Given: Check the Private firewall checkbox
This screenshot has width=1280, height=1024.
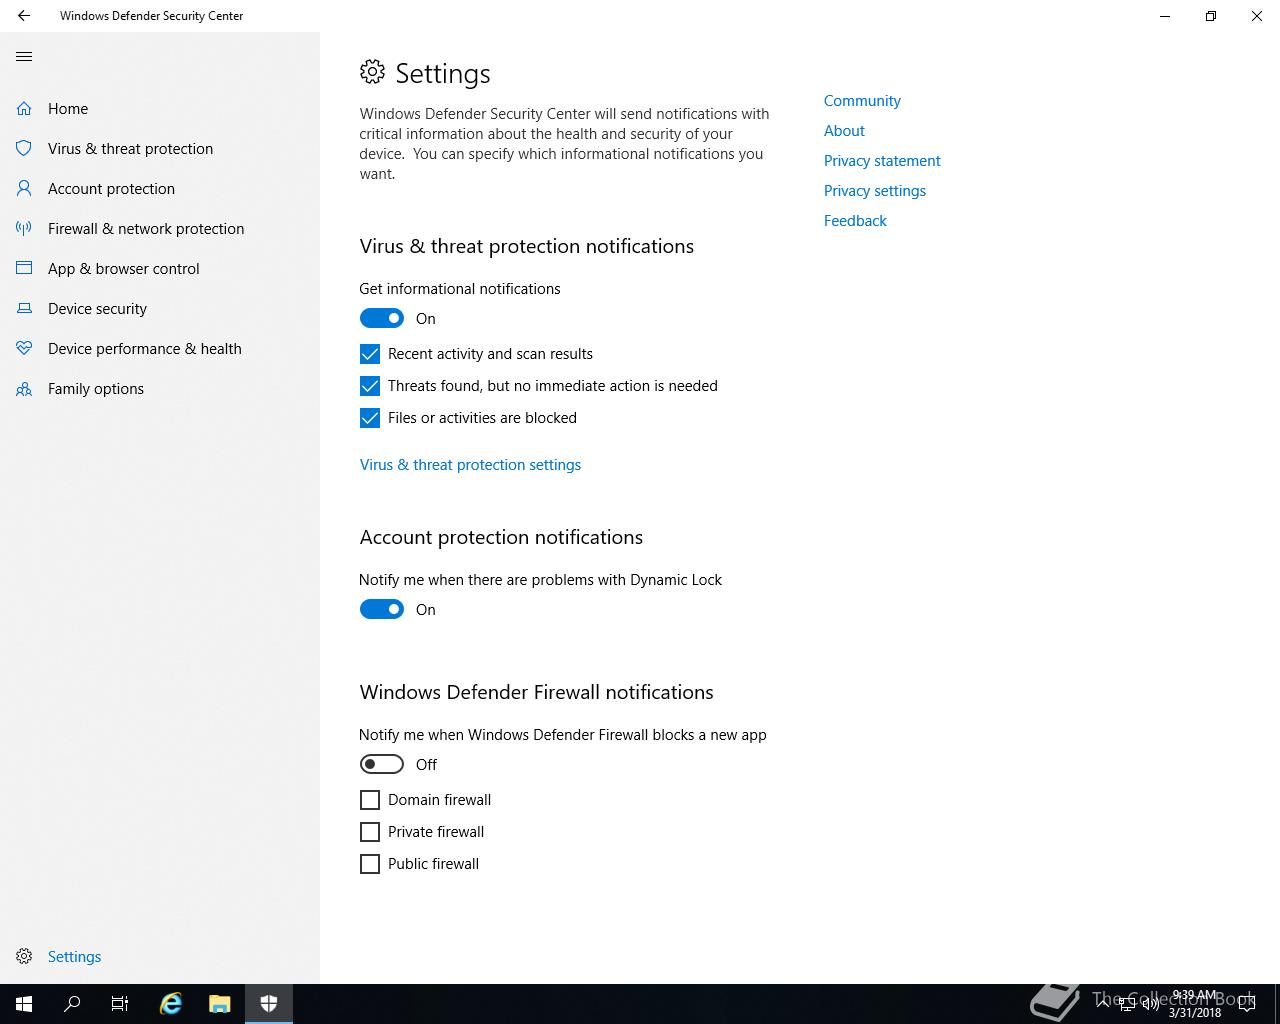Looking at the screenshot, I should pos(370,832).
